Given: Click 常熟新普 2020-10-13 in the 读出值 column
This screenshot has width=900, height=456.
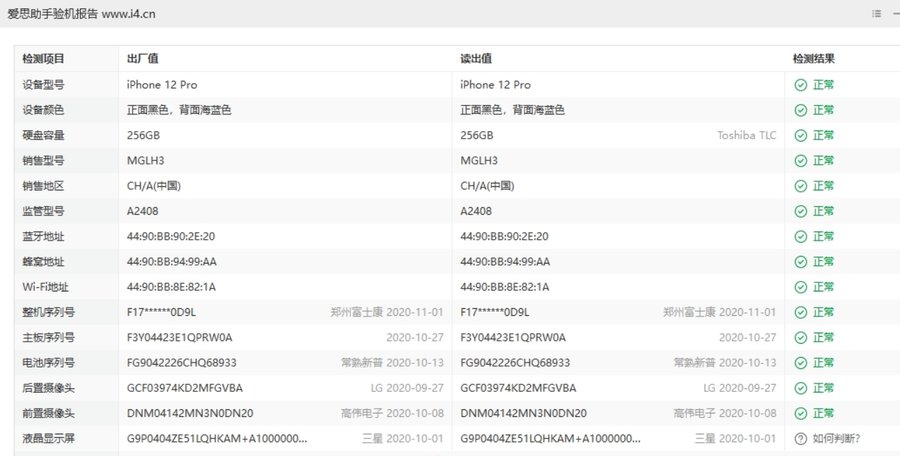Looking at the screenshot, I should (x=725, y=363).
